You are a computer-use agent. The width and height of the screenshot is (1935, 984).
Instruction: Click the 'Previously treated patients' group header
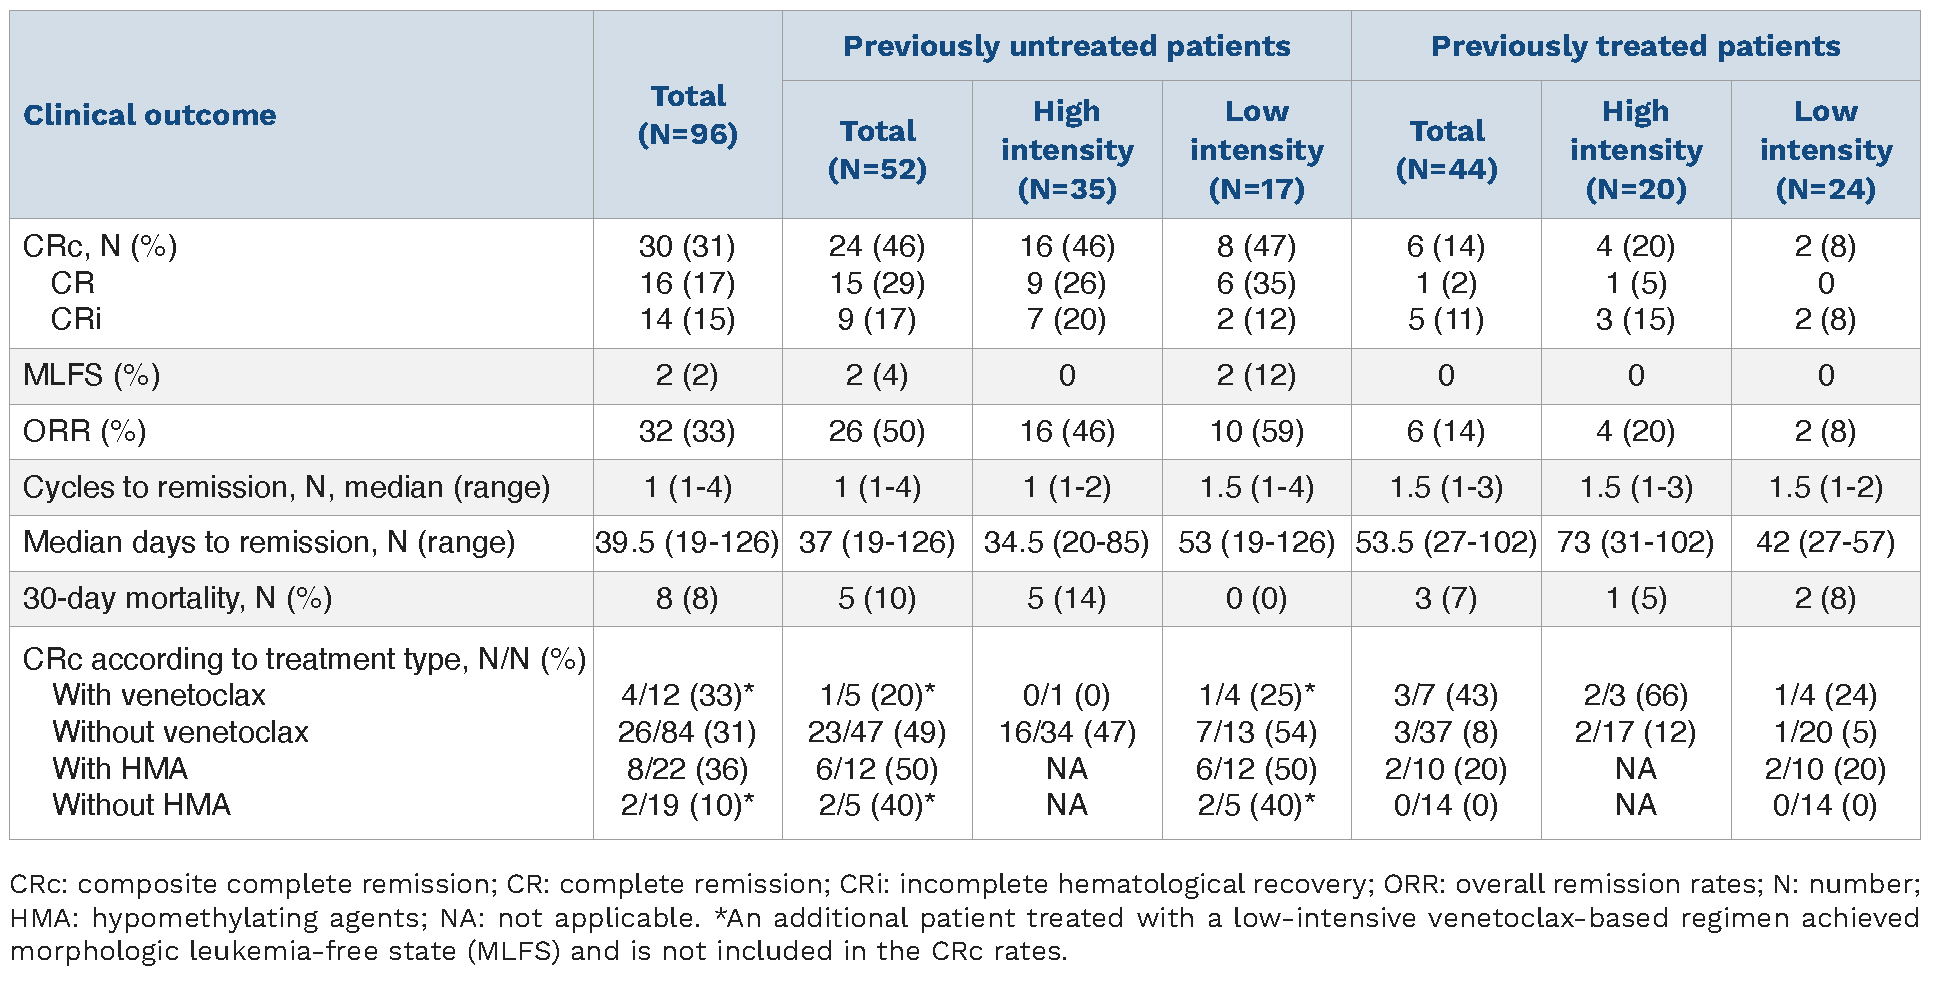(1635, 46)
